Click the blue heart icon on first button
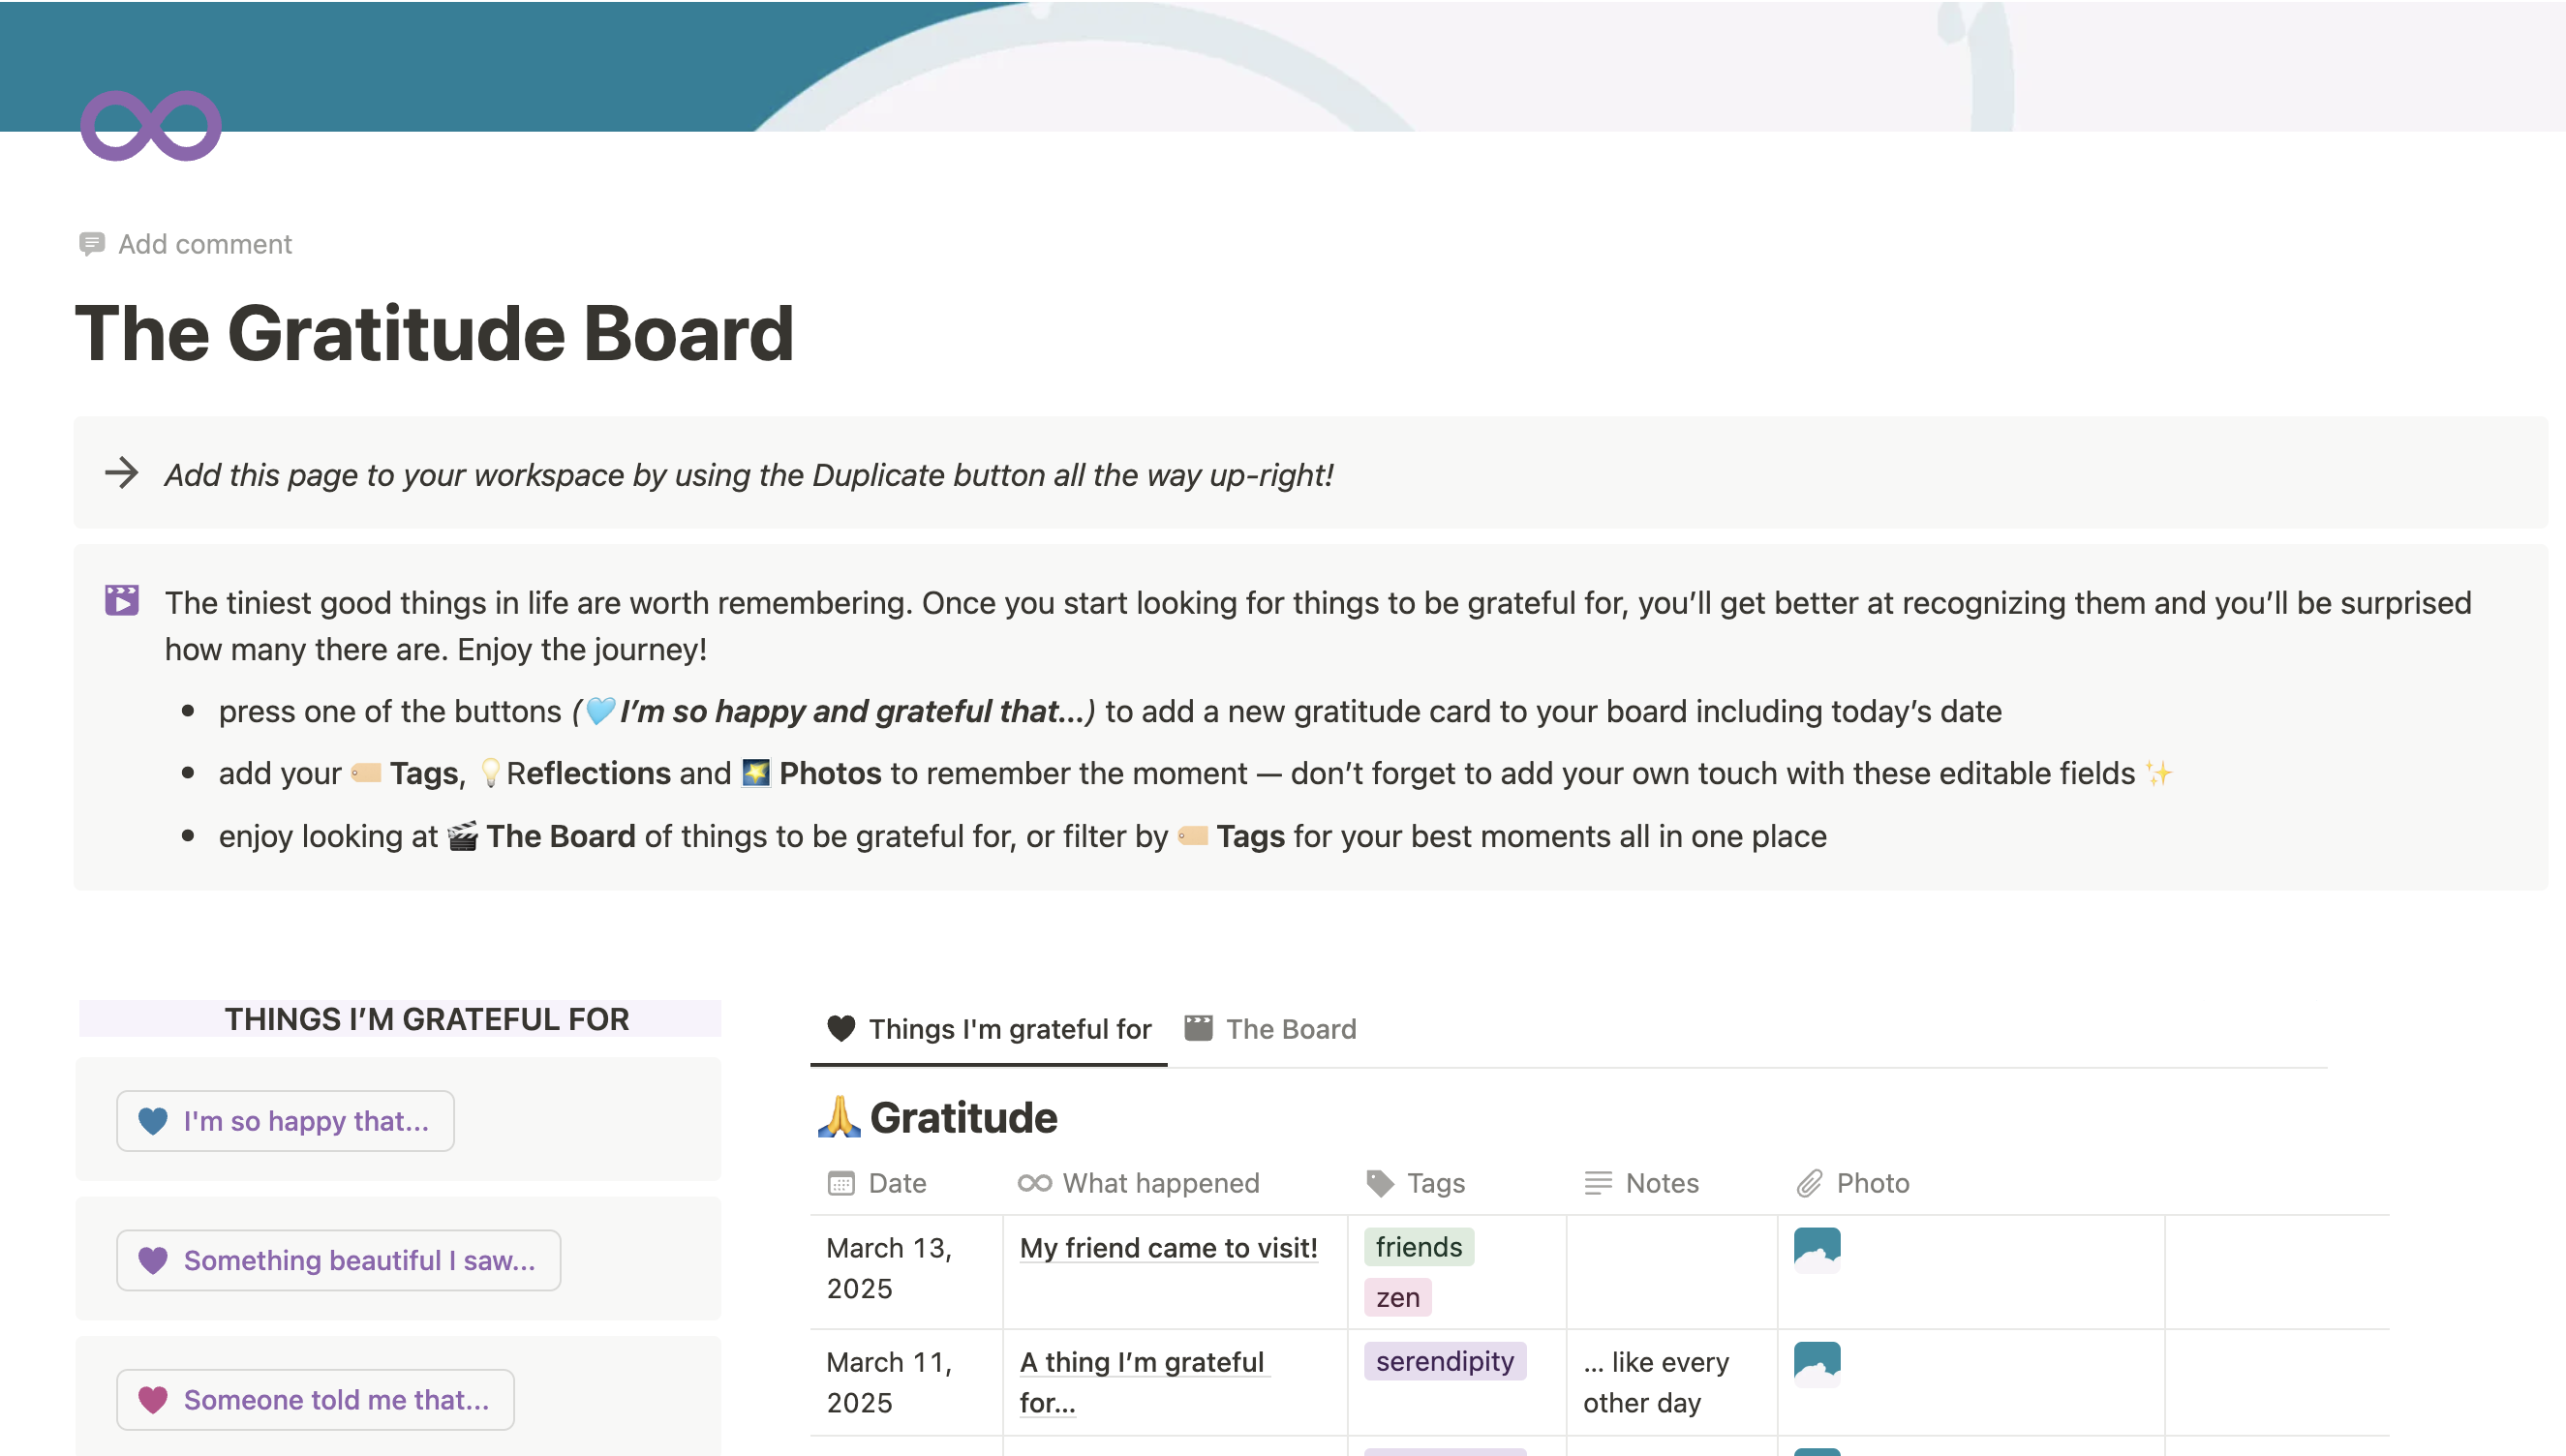2566x1456 pixels. (153, 1121)
